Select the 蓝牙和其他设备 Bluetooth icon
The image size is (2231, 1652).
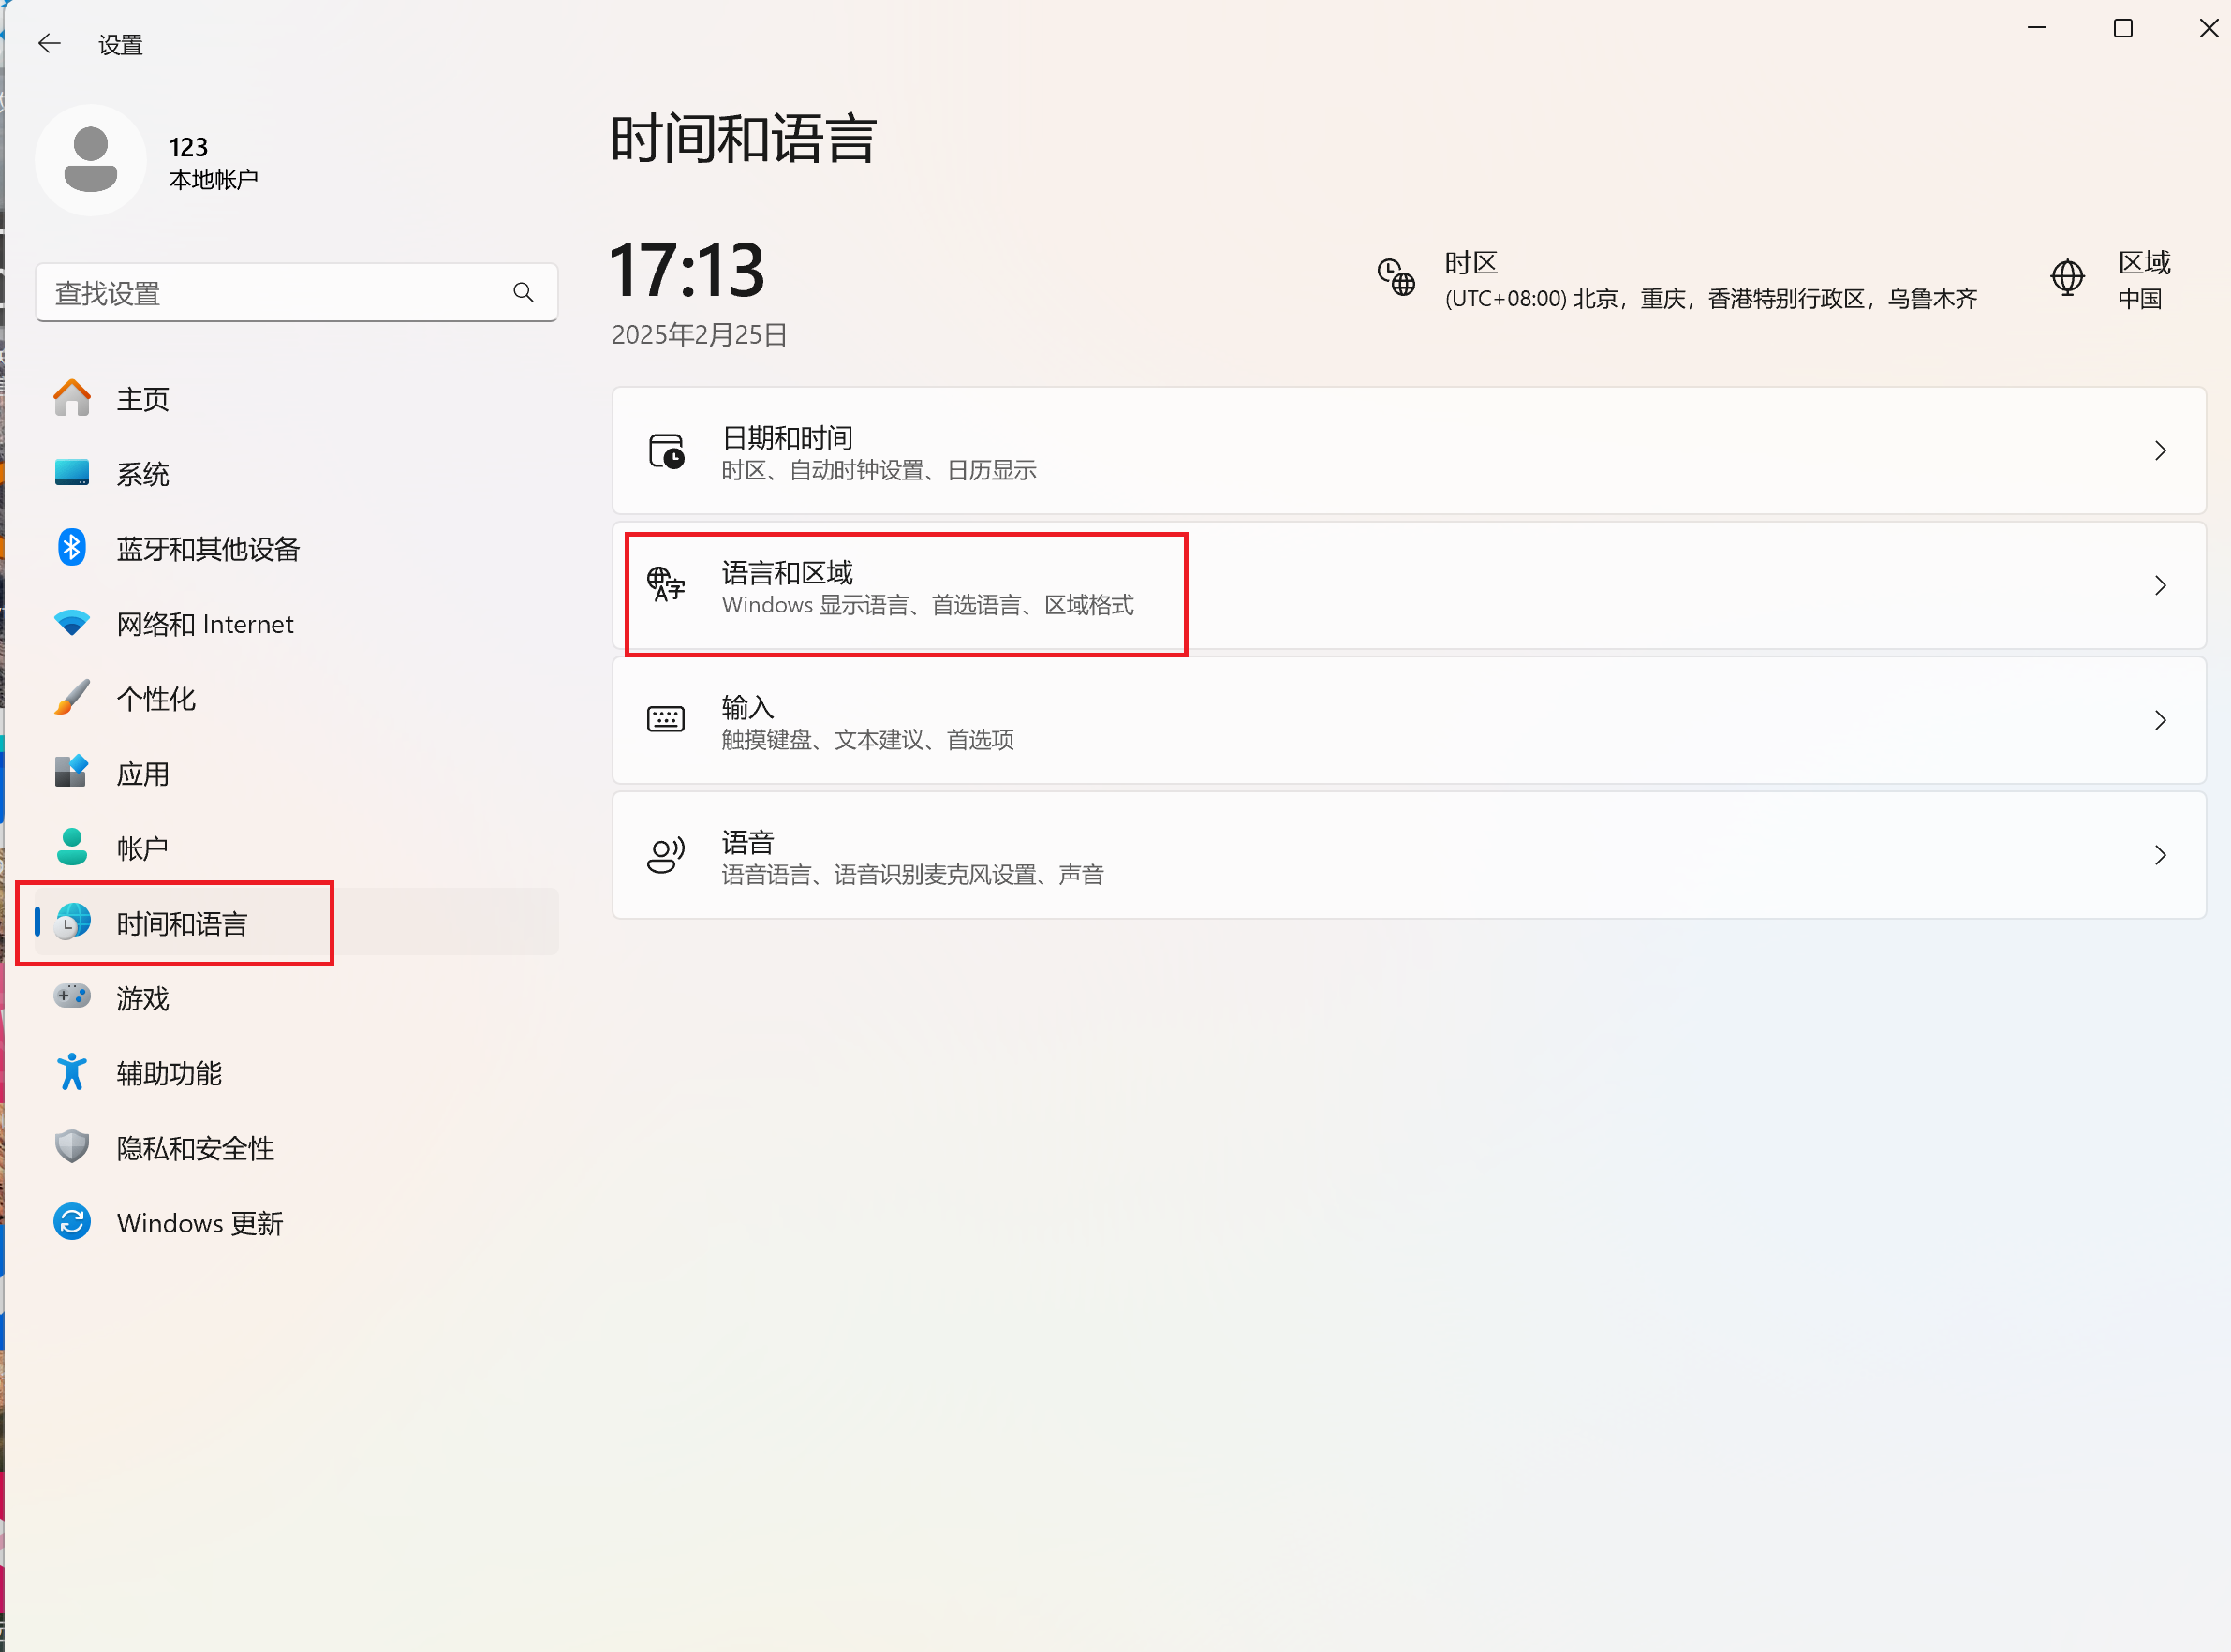pos(72,548)
